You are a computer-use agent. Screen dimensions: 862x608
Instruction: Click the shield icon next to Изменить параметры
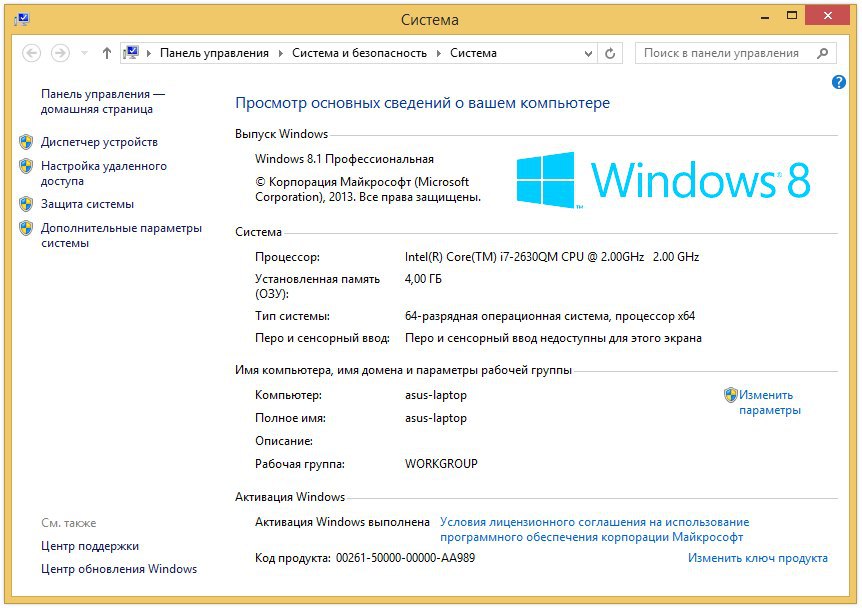[730, 395]
